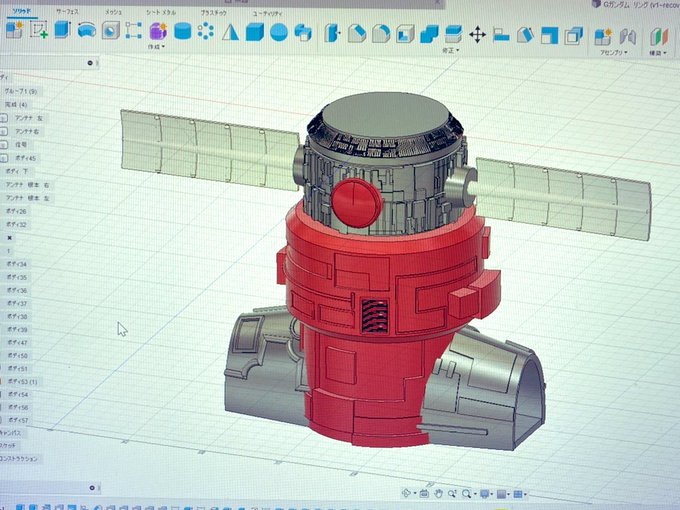Activate the Orbit navigation tool
Image resolution: width=680 pixels, height=510 pixels.
click(x=406, y=493)
